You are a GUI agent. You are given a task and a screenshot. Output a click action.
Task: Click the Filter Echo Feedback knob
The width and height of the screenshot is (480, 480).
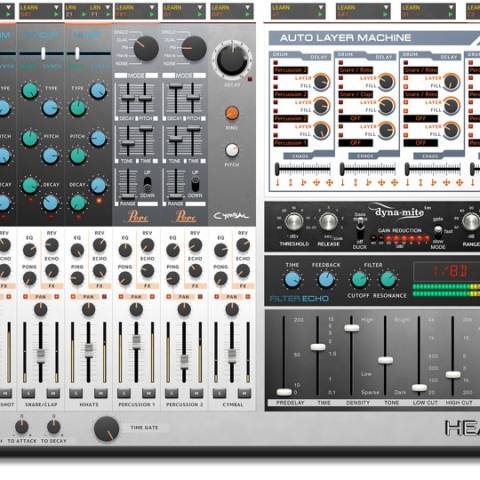point(326,280)
